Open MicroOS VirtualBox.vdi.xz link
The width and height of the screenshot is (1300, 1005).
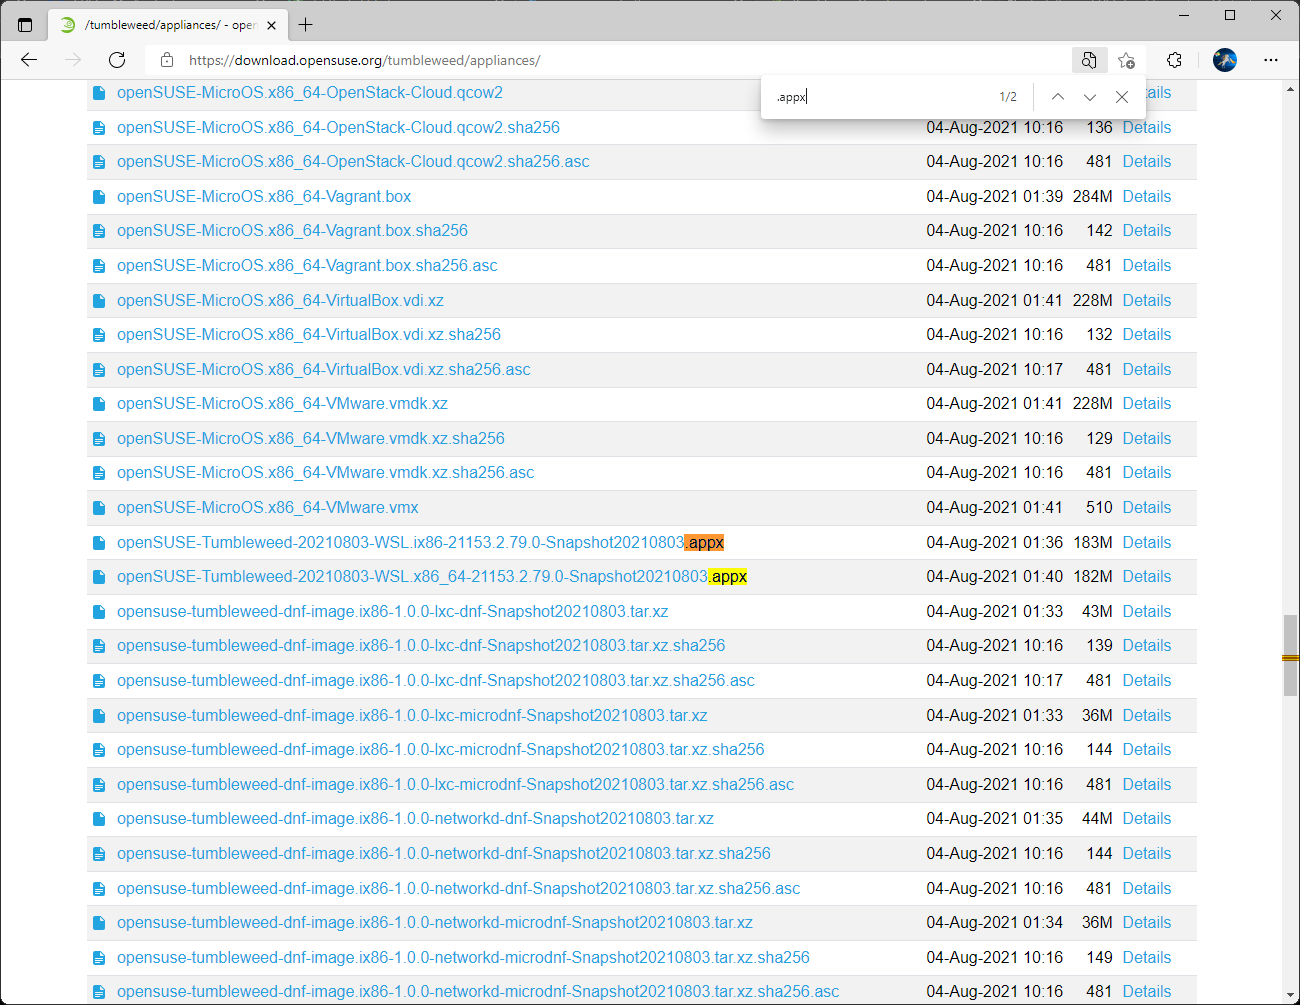280,300
